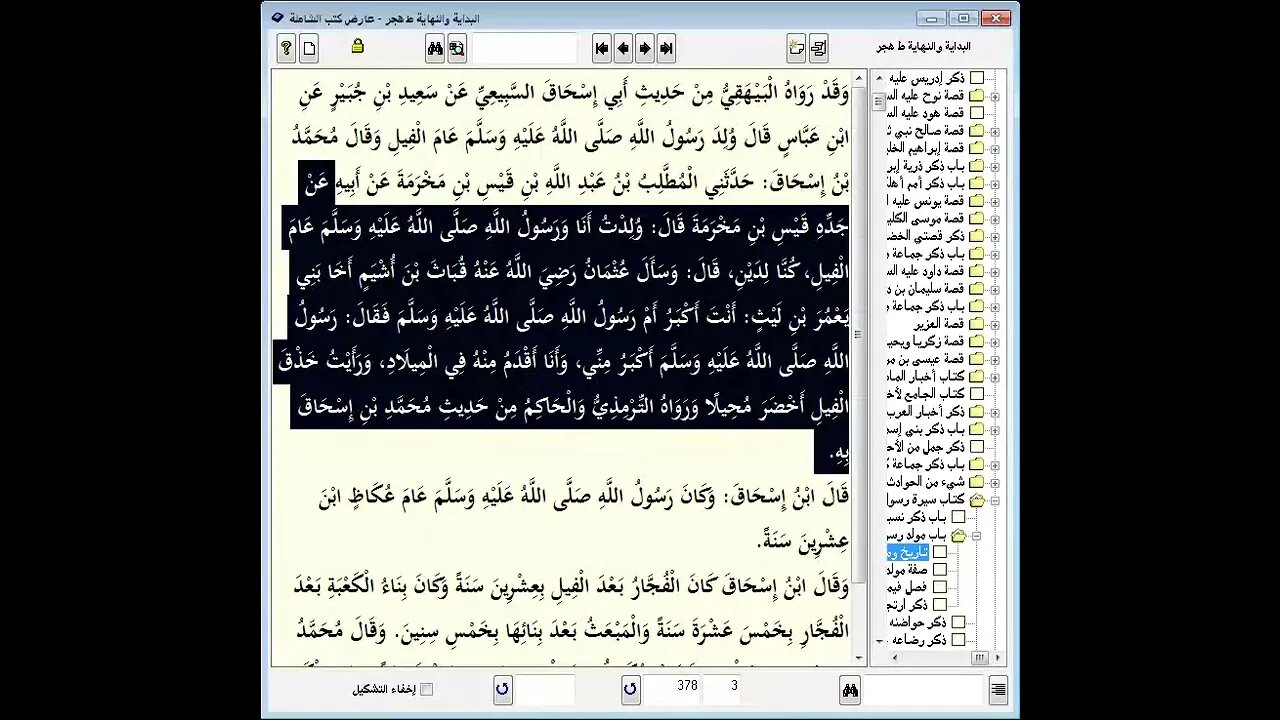Select the كتاب أخبار الماضين tree item
Screen dimensions: 1280x720
(926, 376)
